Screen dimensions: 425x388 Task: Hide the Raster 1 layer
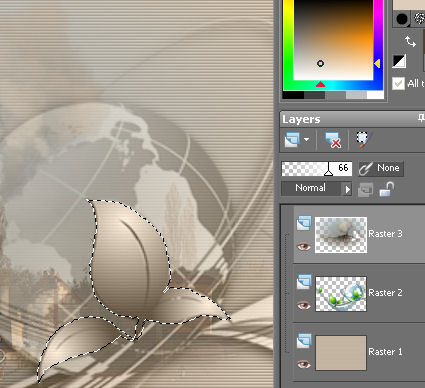[304, 364]
